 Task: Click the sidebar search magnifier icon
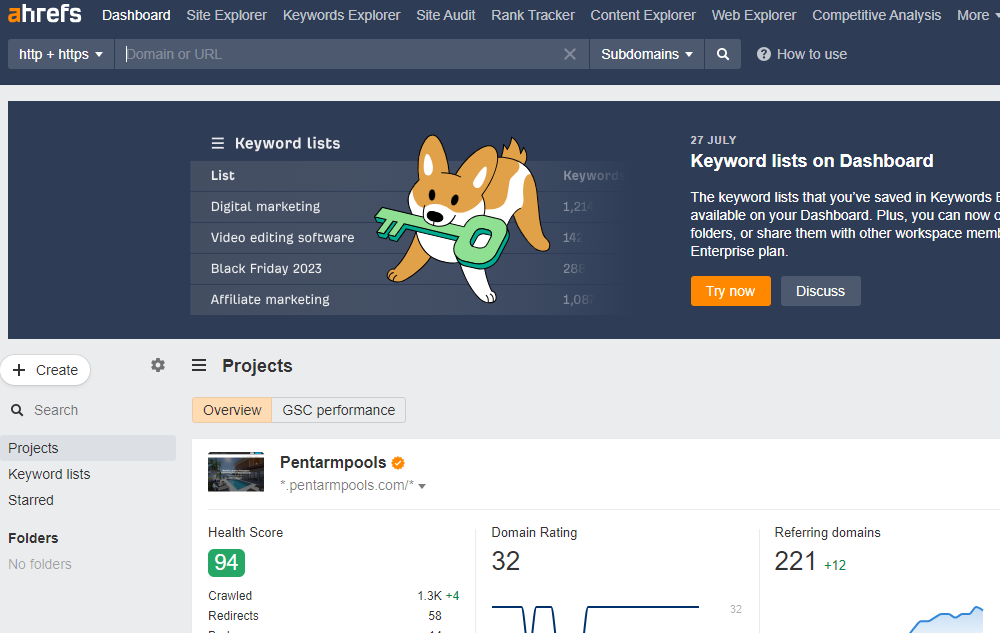(17, 411)
